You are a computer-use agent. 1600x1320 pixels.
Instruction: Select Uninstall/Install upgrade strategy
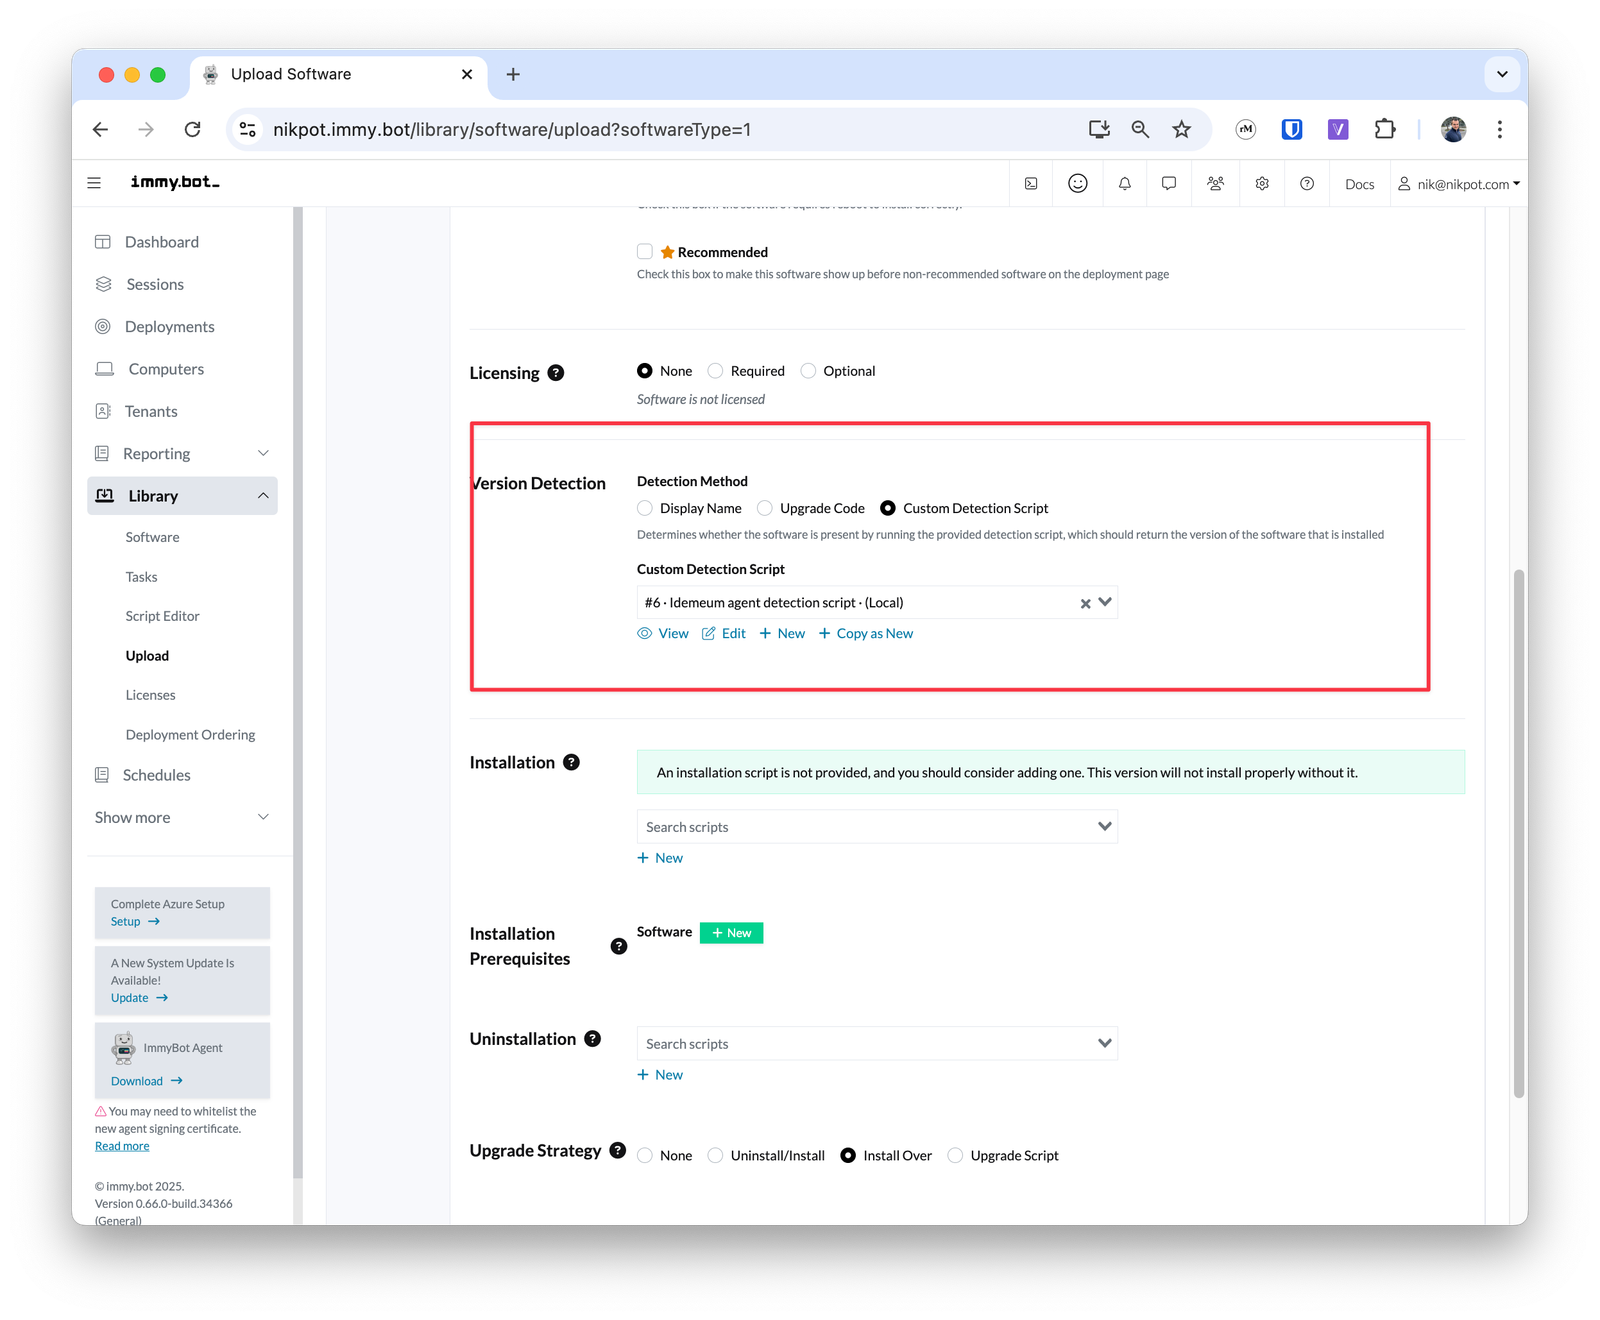tap(715, 1155)
